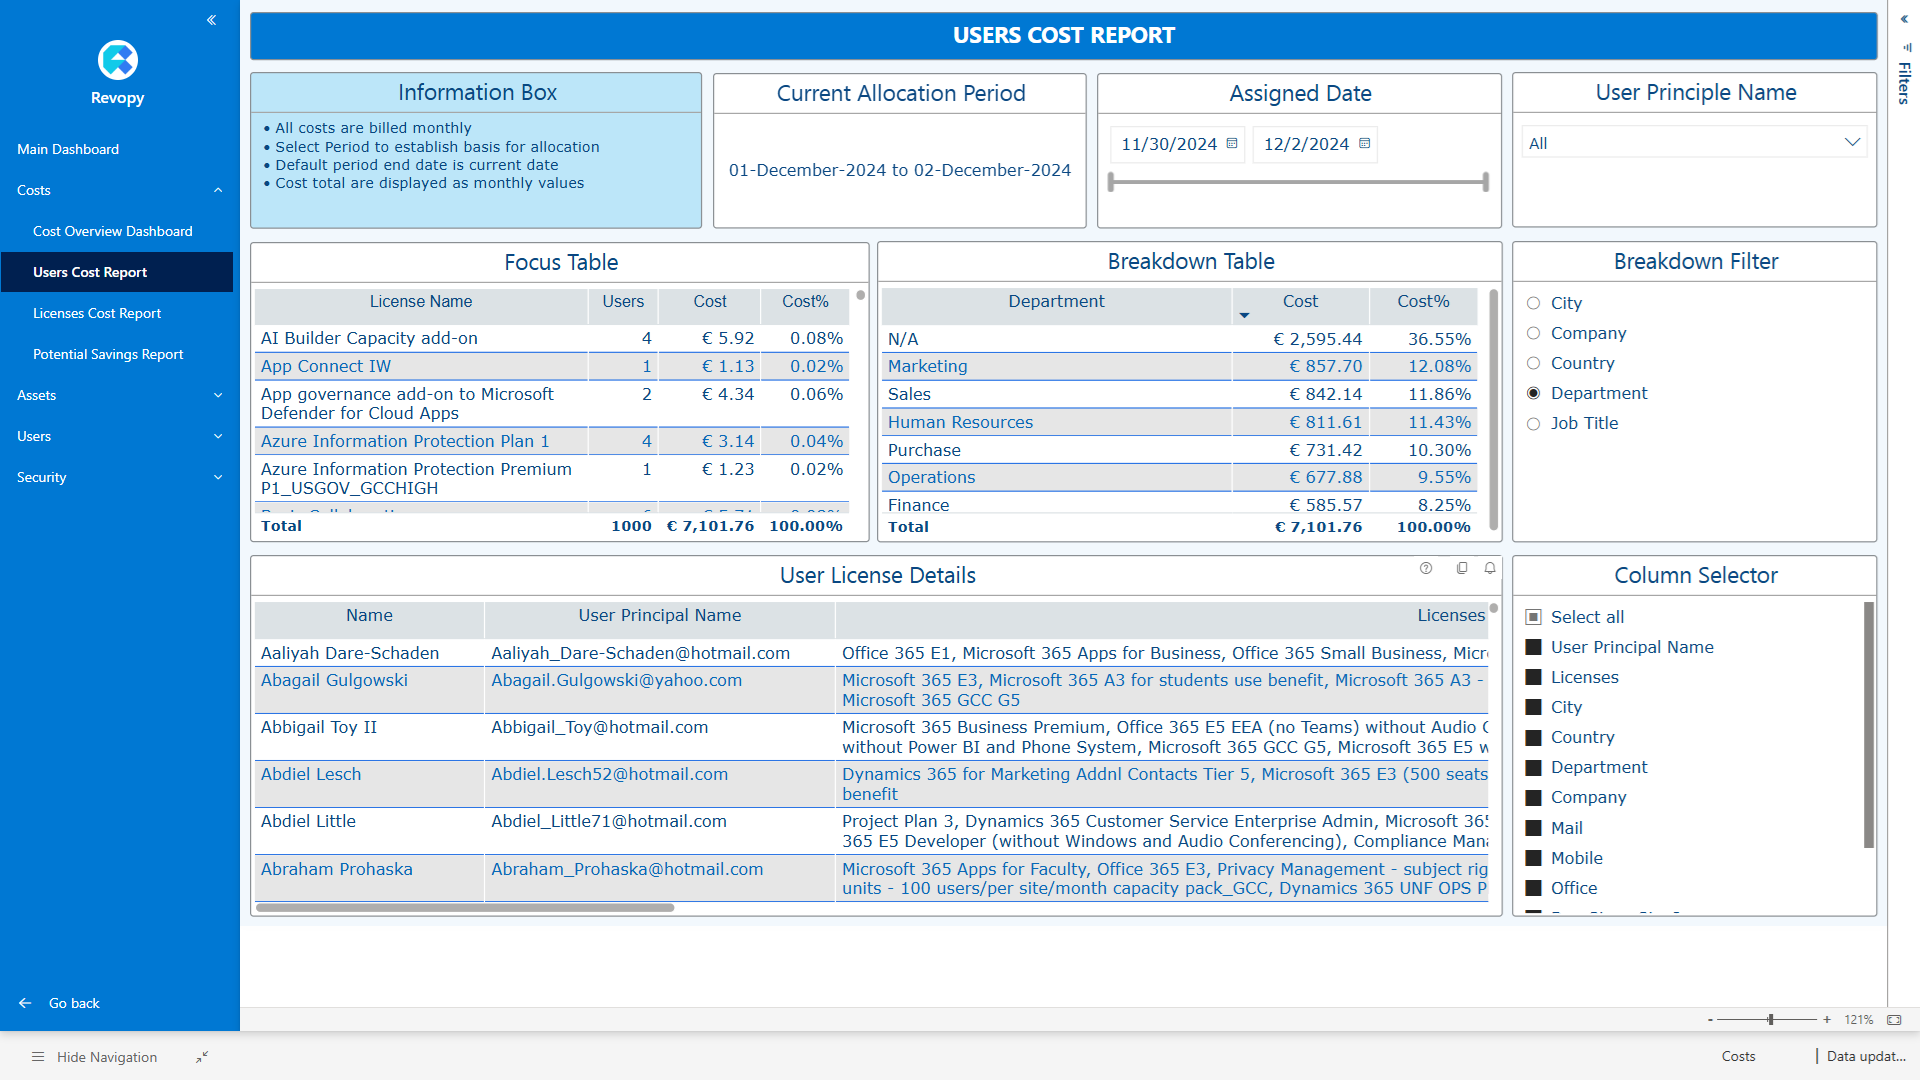
Task: Click the fit to page icon
Action: point(1894,1020)
